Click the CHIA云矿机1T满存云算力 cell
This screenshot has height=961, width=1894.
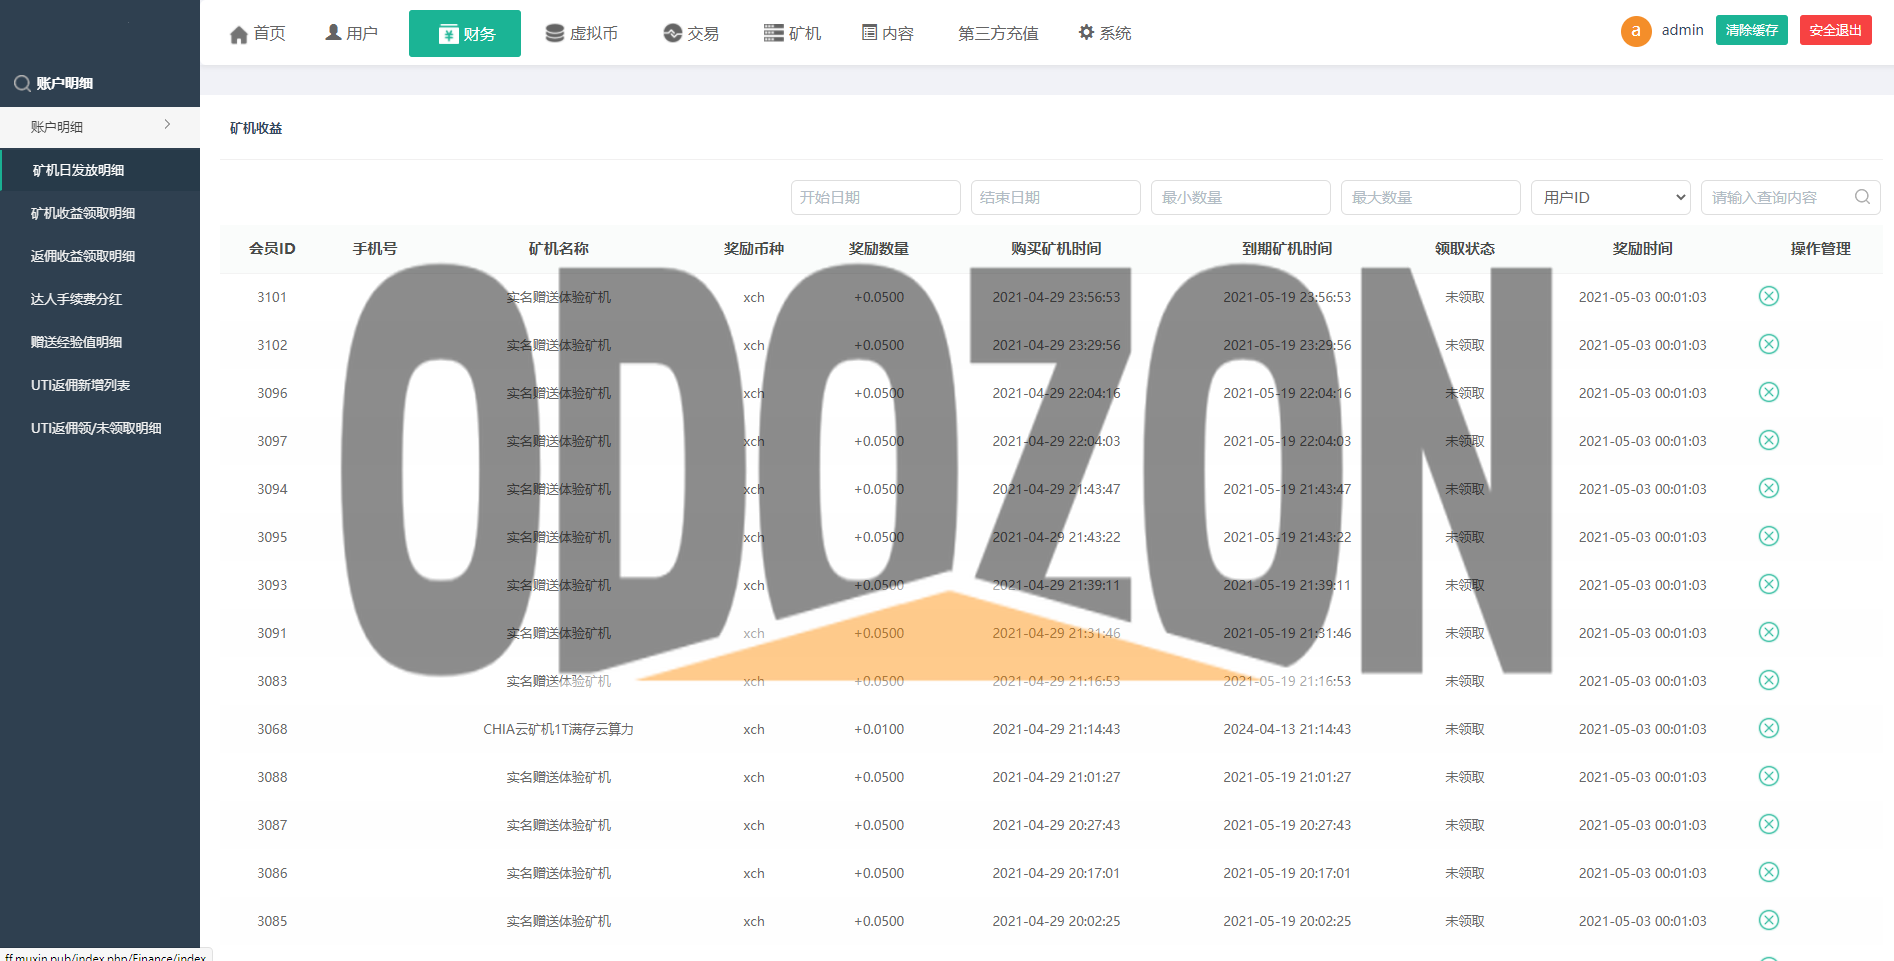(x=558, y=729)
